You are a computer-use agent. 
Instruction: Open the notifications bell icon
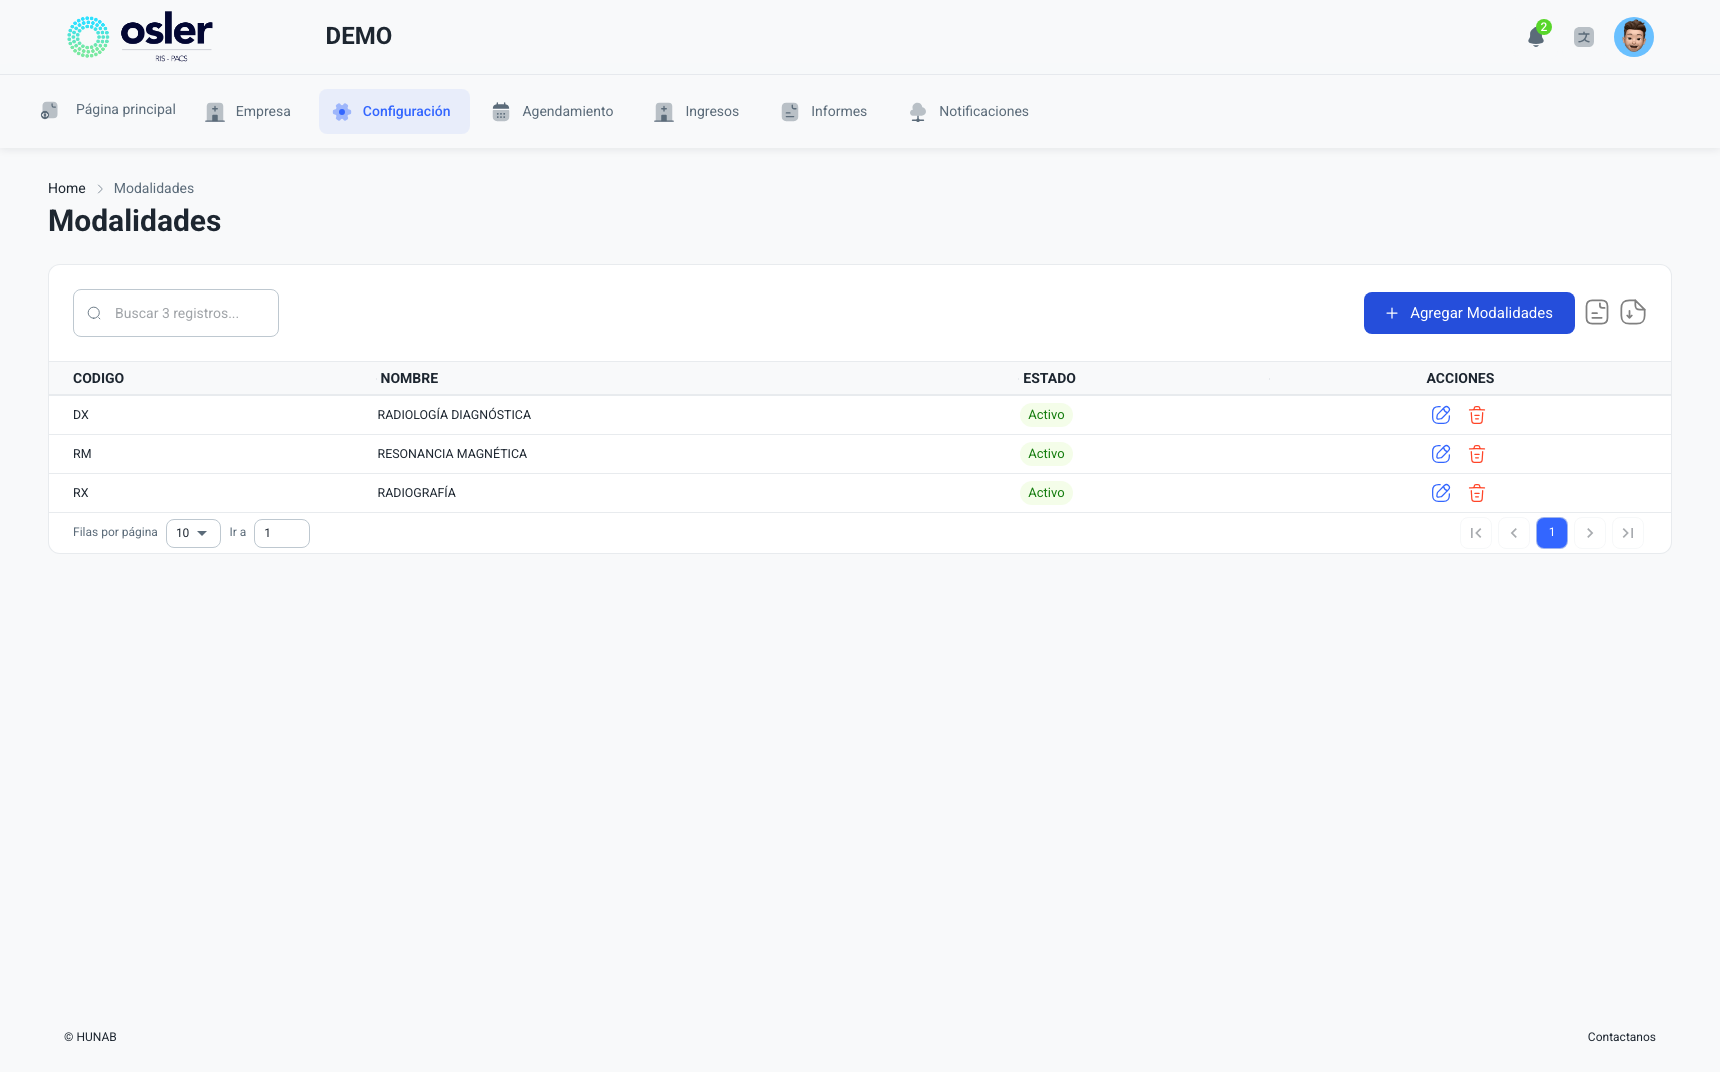(x=1536, y=37)
